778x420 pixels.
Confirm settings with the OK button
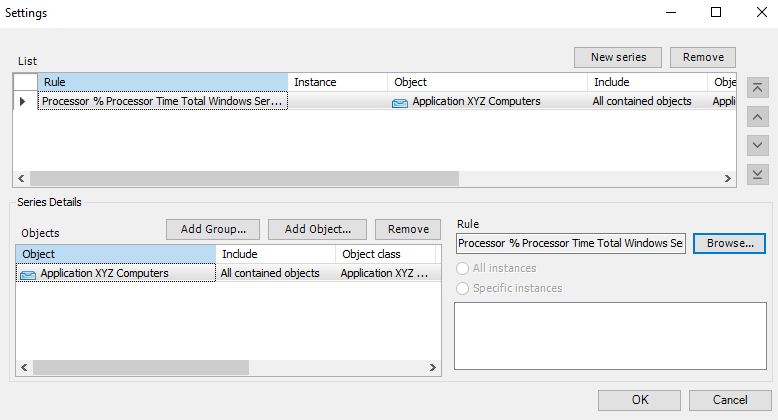tap(639, 400)
